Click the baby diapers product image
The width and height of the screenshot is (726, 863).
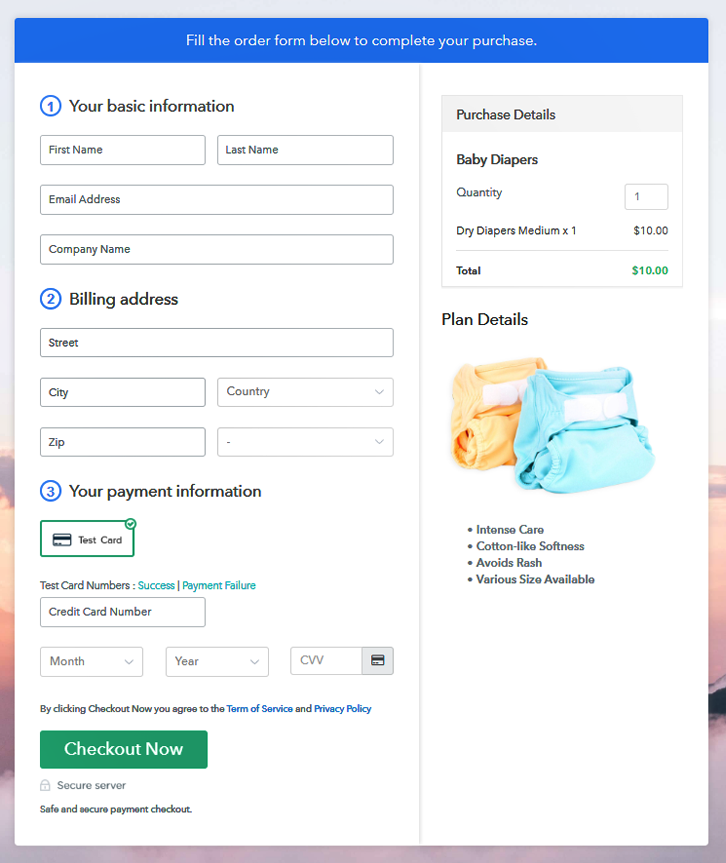[552, 424]
